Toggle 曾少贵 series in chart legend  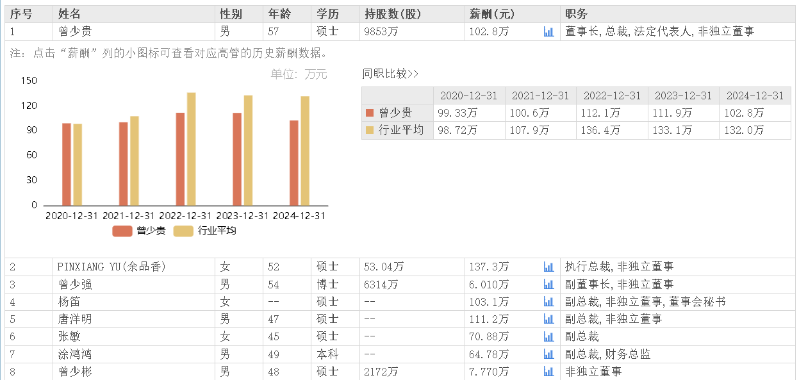[139, 231]
